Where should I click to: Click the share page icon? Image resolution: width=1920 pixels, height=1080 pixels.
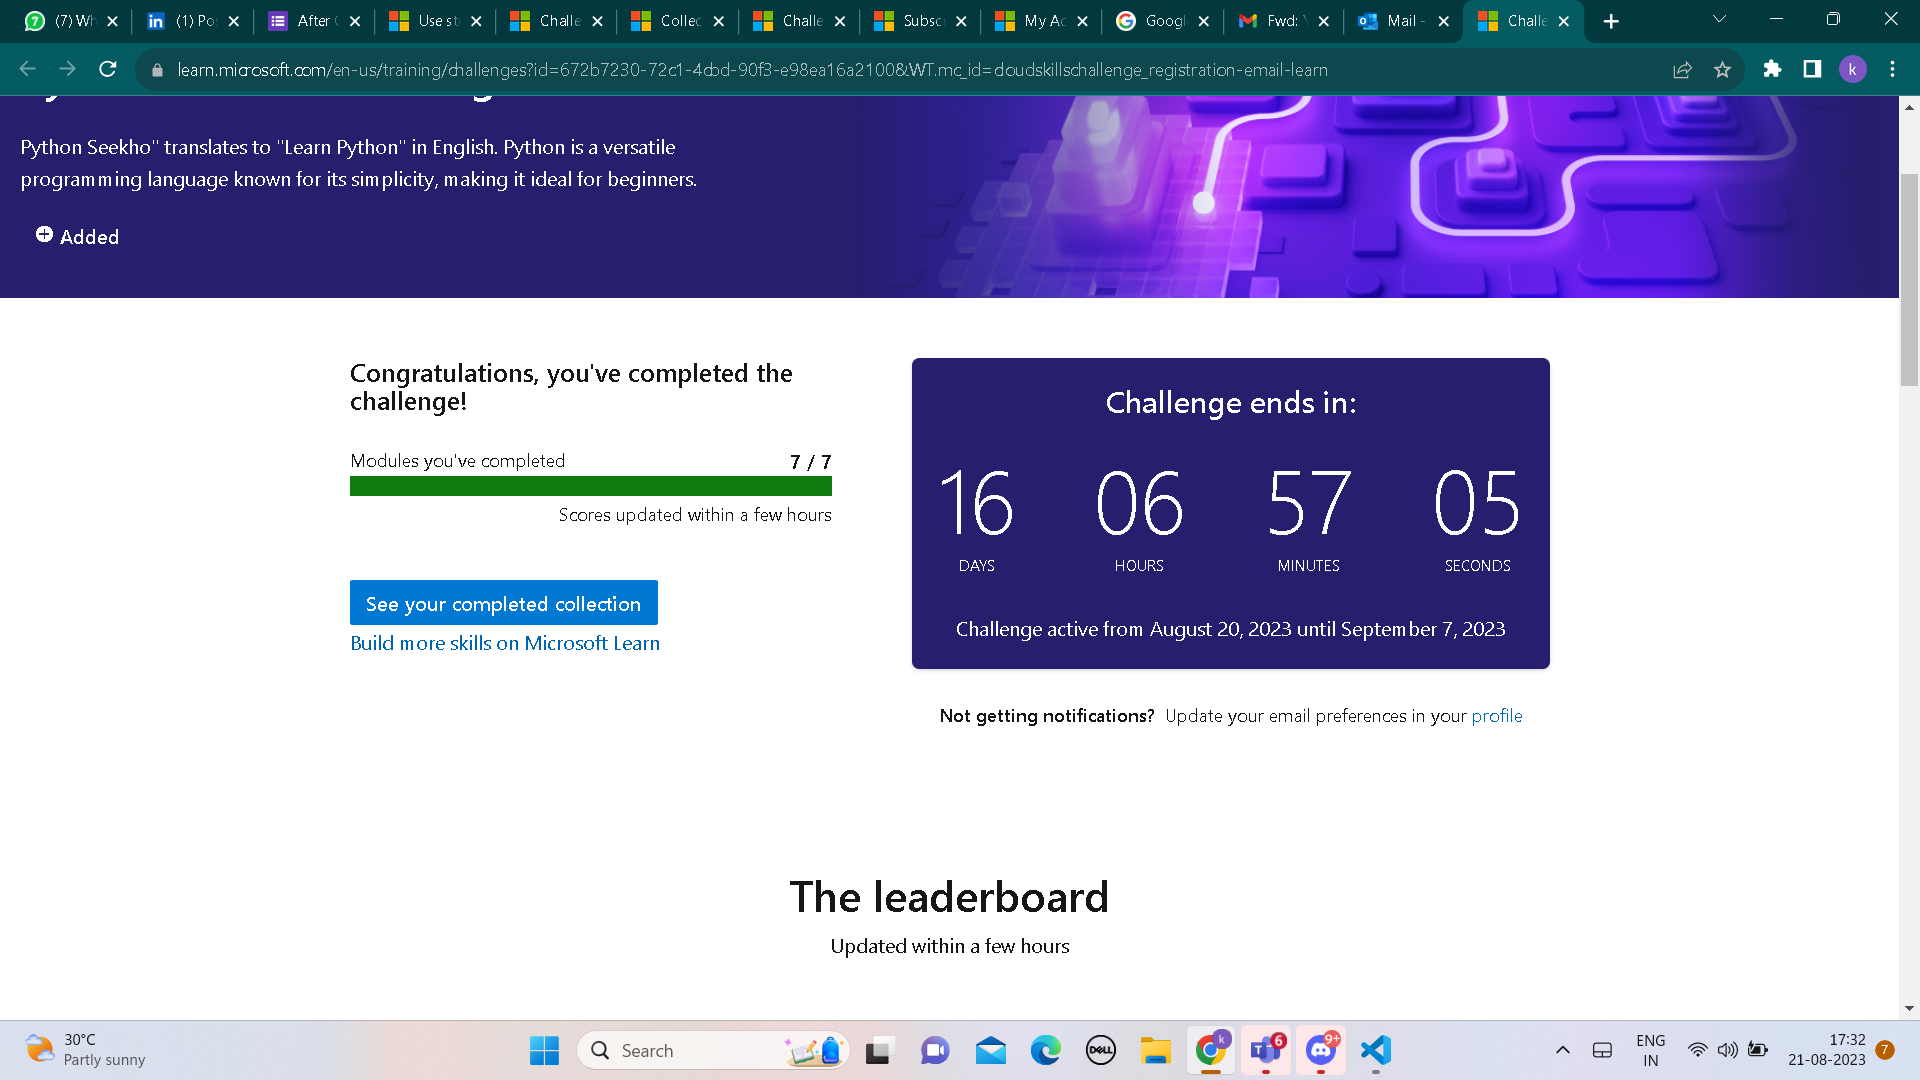click(x=1682, y=69)
